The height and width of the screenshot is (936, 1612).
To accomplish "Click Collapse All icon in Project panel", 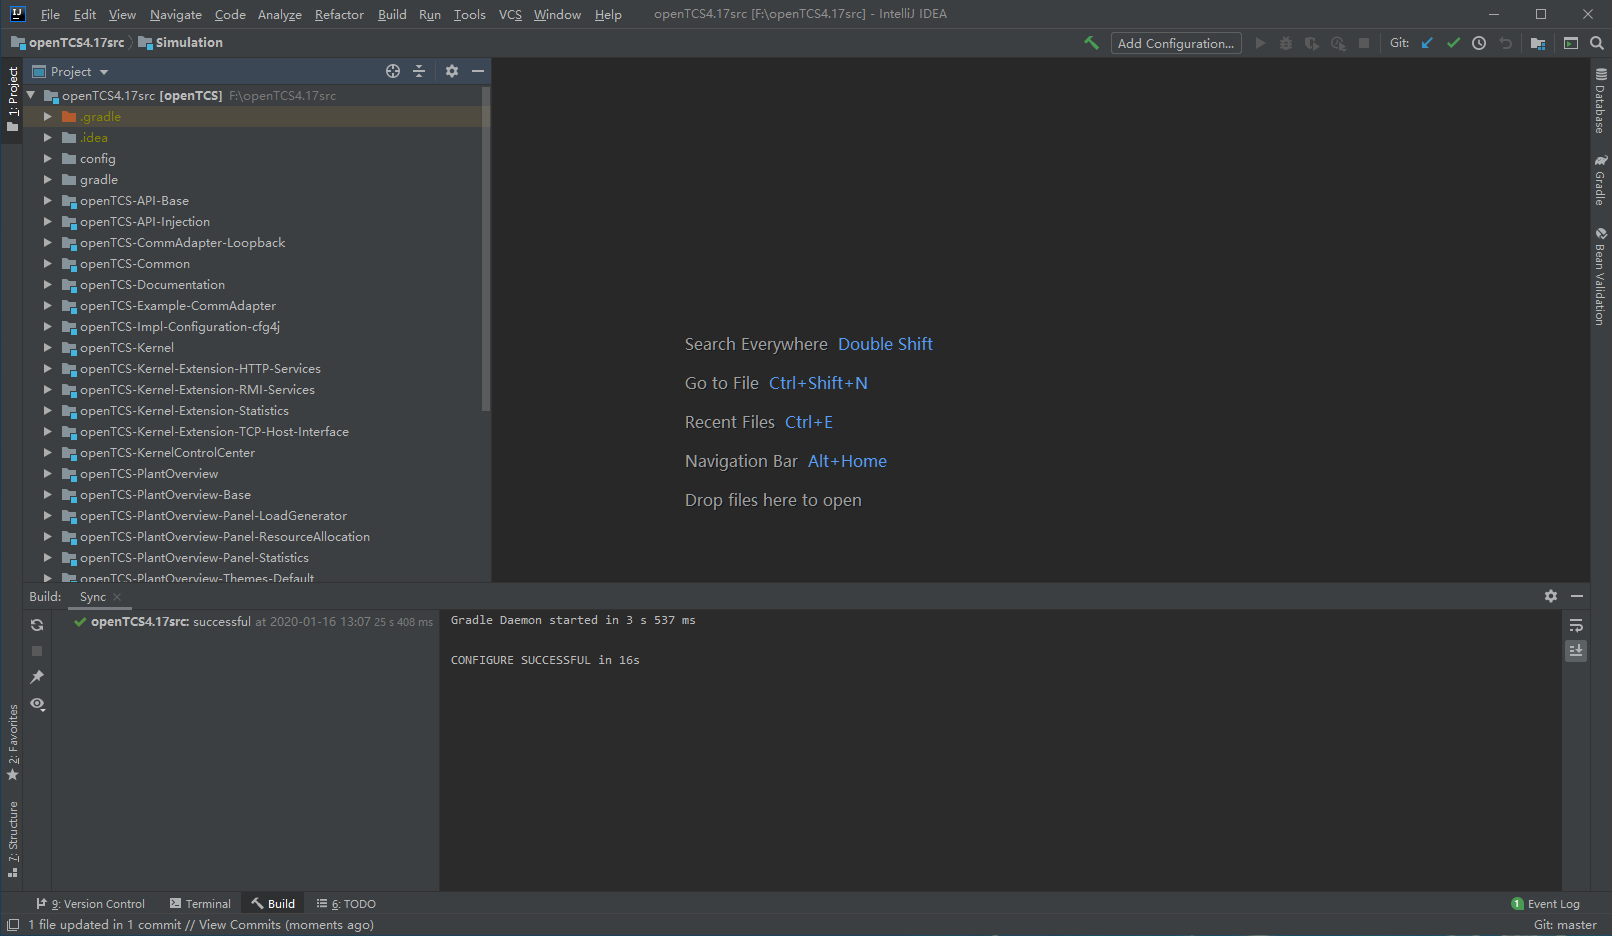I will (419, 71).
